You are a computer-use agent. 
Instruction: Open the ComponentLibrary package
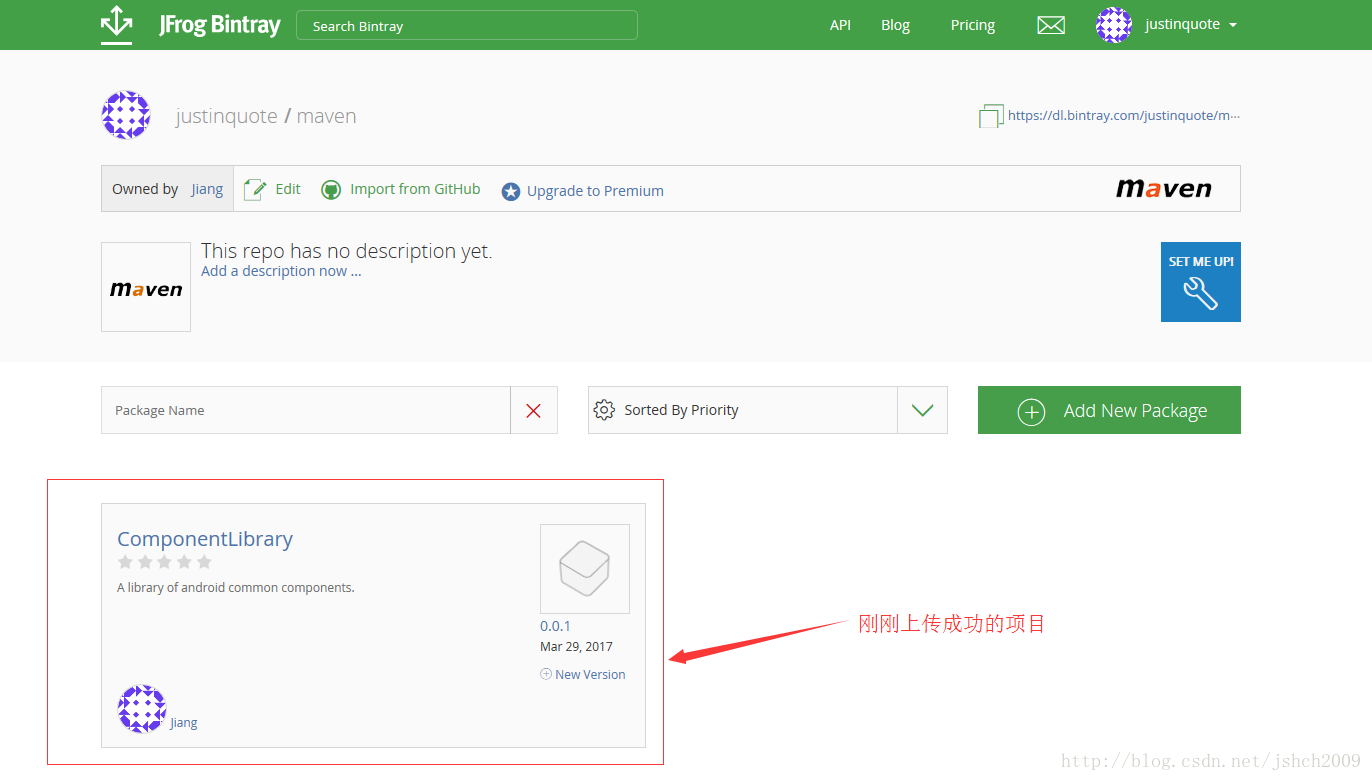[x=205, y=538]
